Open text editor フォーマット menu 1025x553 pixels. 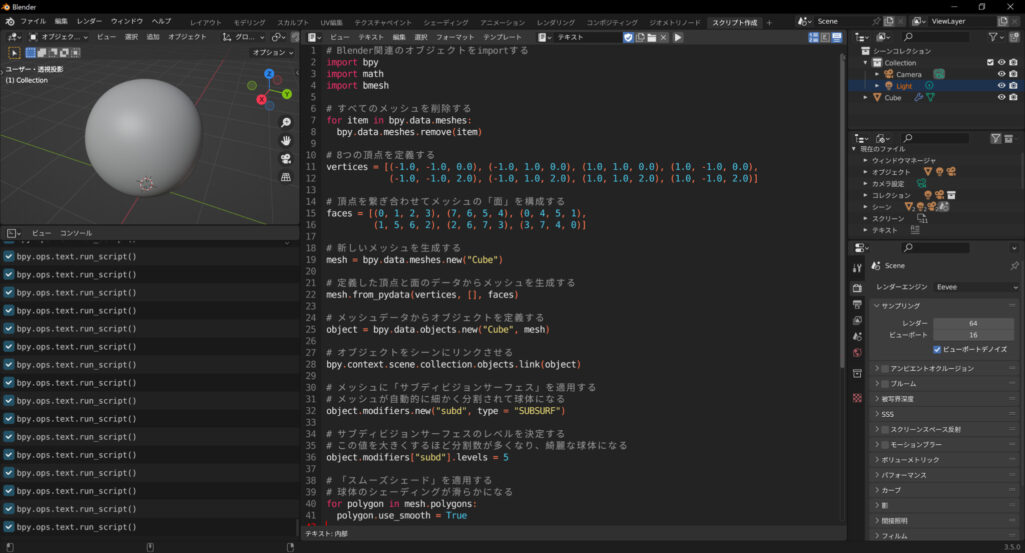[x=455, y=37]
